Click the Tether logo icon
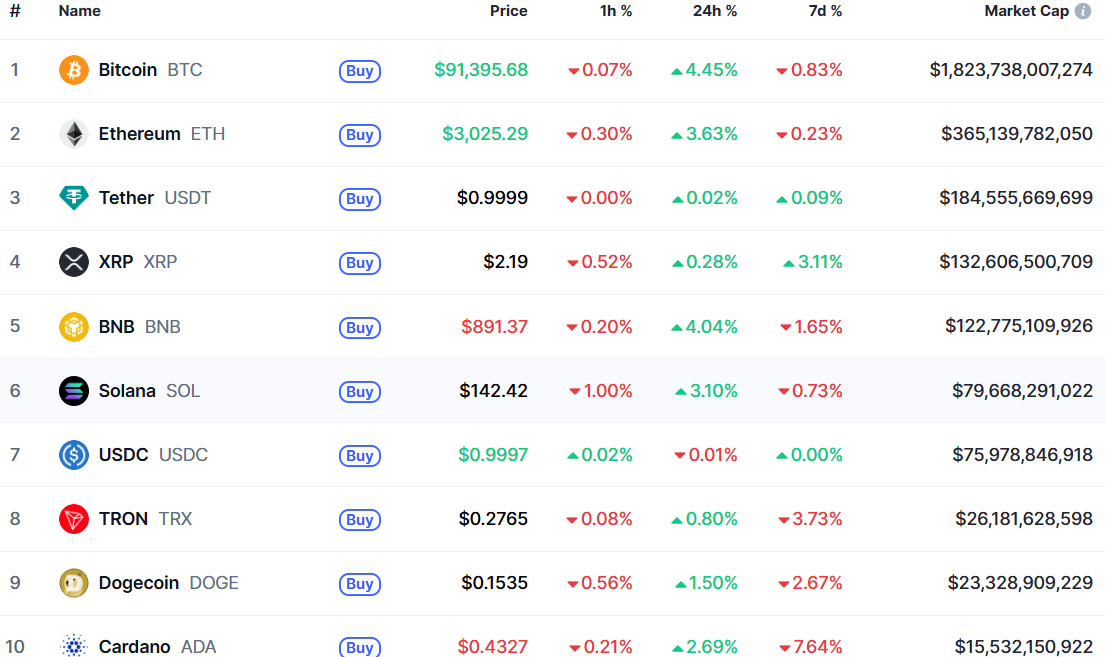The width and height of the screenshot is (1105, 657). tap(74, 198)
